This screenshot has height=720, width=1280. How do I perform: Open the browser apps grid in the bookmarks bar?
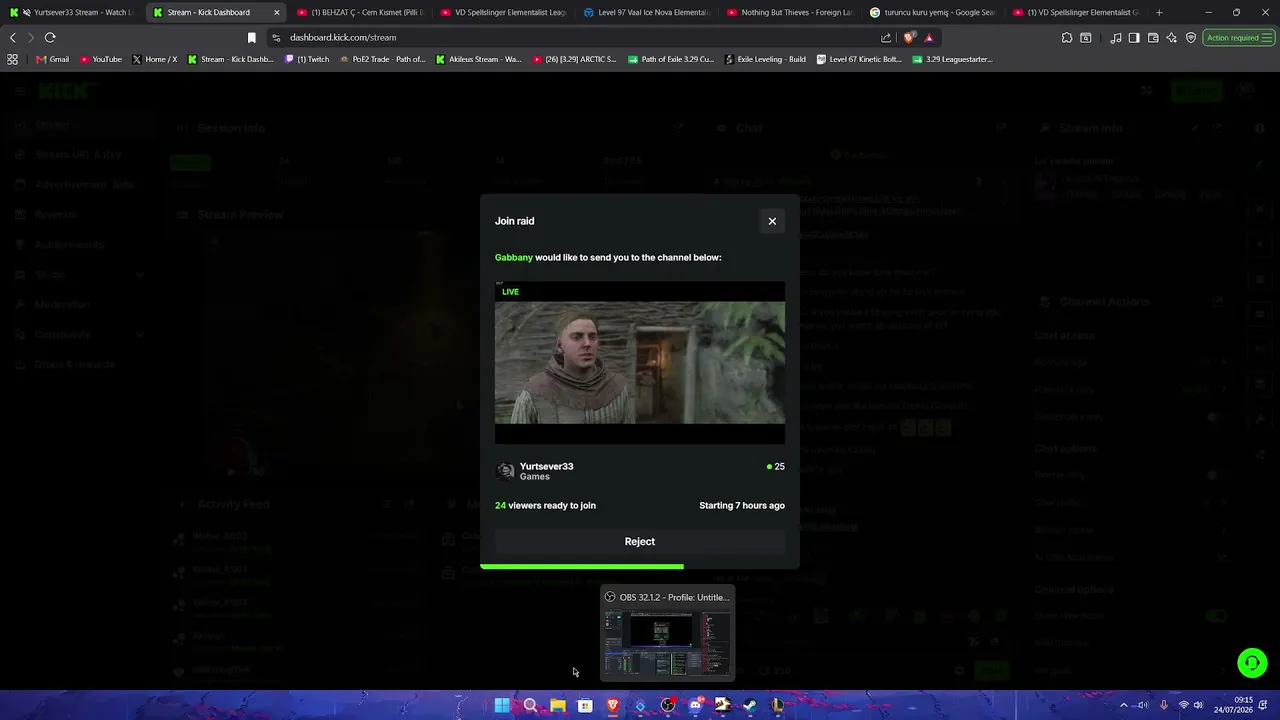tap(12, 59)
